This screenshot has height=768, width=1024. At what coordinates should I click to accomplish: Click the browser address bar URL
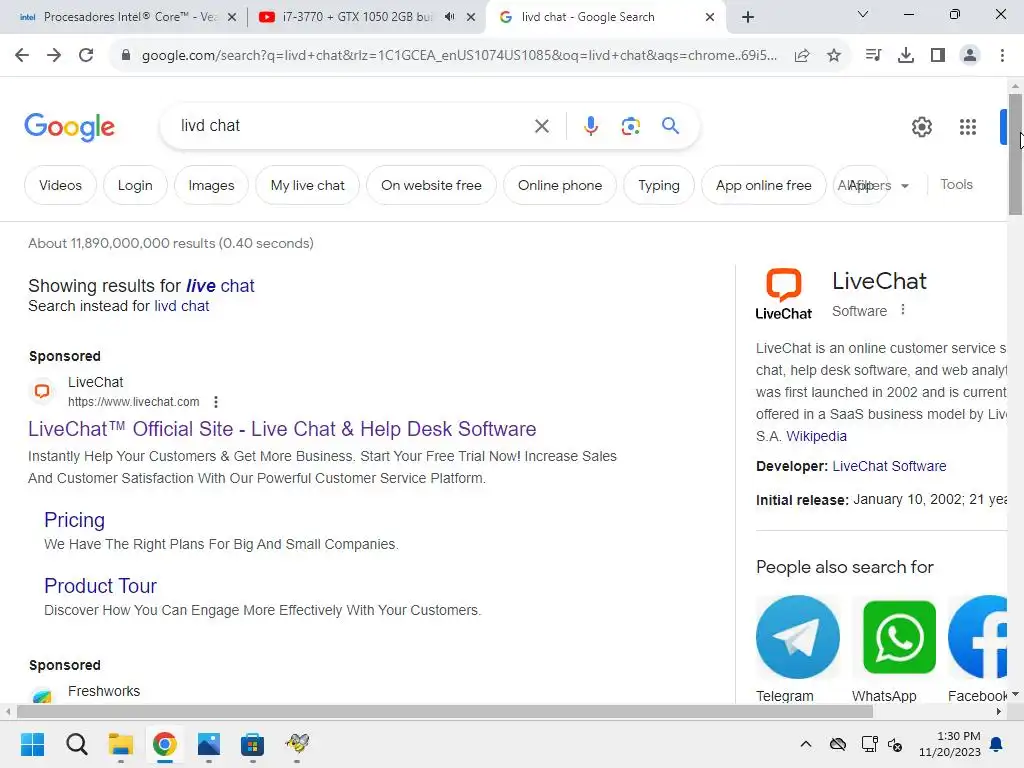tap(458, 56)
